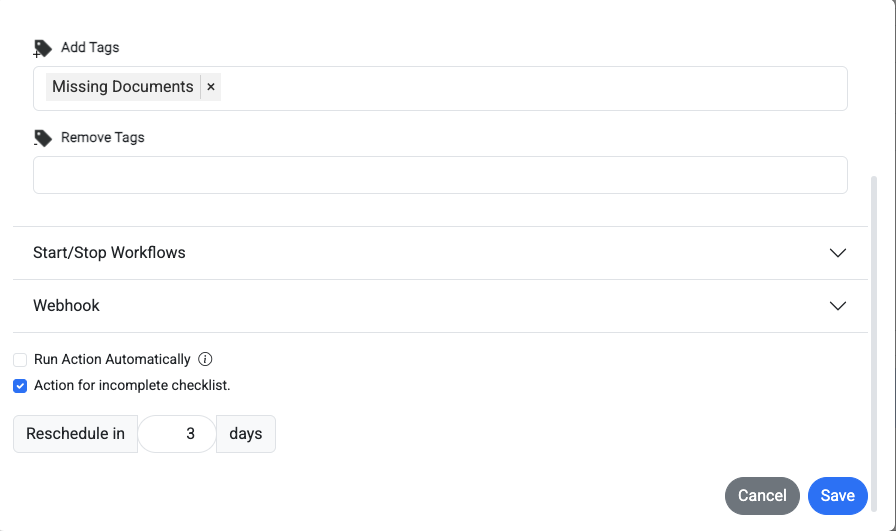Click the Missing Documents tag chip
This screenshot has height=531, width=896.
tap(123, 87)
